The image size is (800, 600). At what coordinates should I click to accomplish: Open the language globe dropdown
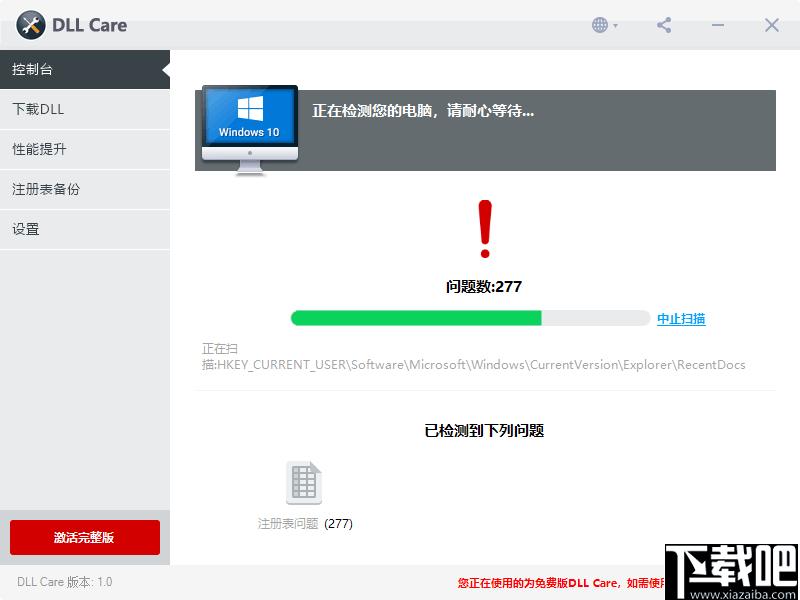pos(604,25)
